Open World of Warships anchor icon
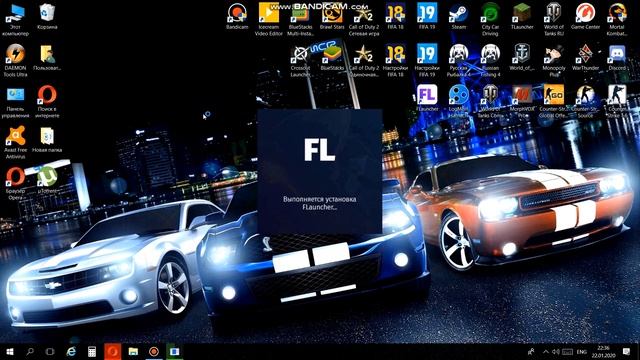This screenshot has width=640, height=360. pyautogui.click(x=522, y=58)
